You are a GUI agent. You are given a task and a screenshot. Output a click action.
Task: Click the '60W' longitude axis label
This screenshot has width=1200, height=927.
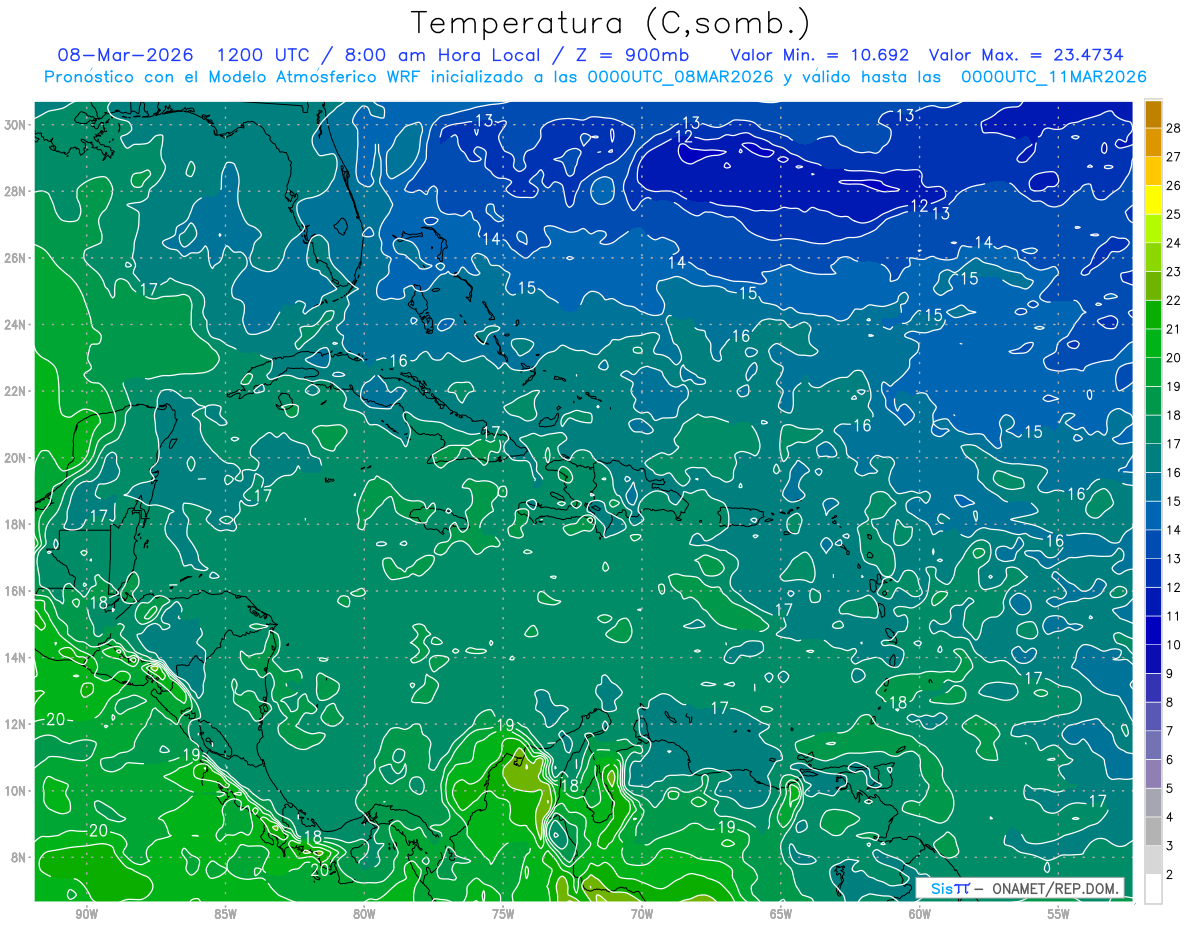920,914
